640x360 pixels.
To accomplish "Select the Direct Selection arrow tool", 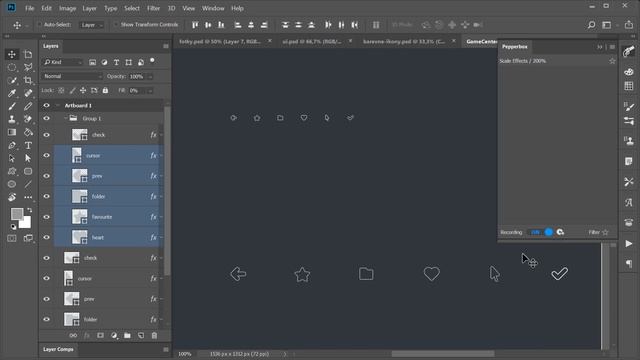I will (28, 158).
